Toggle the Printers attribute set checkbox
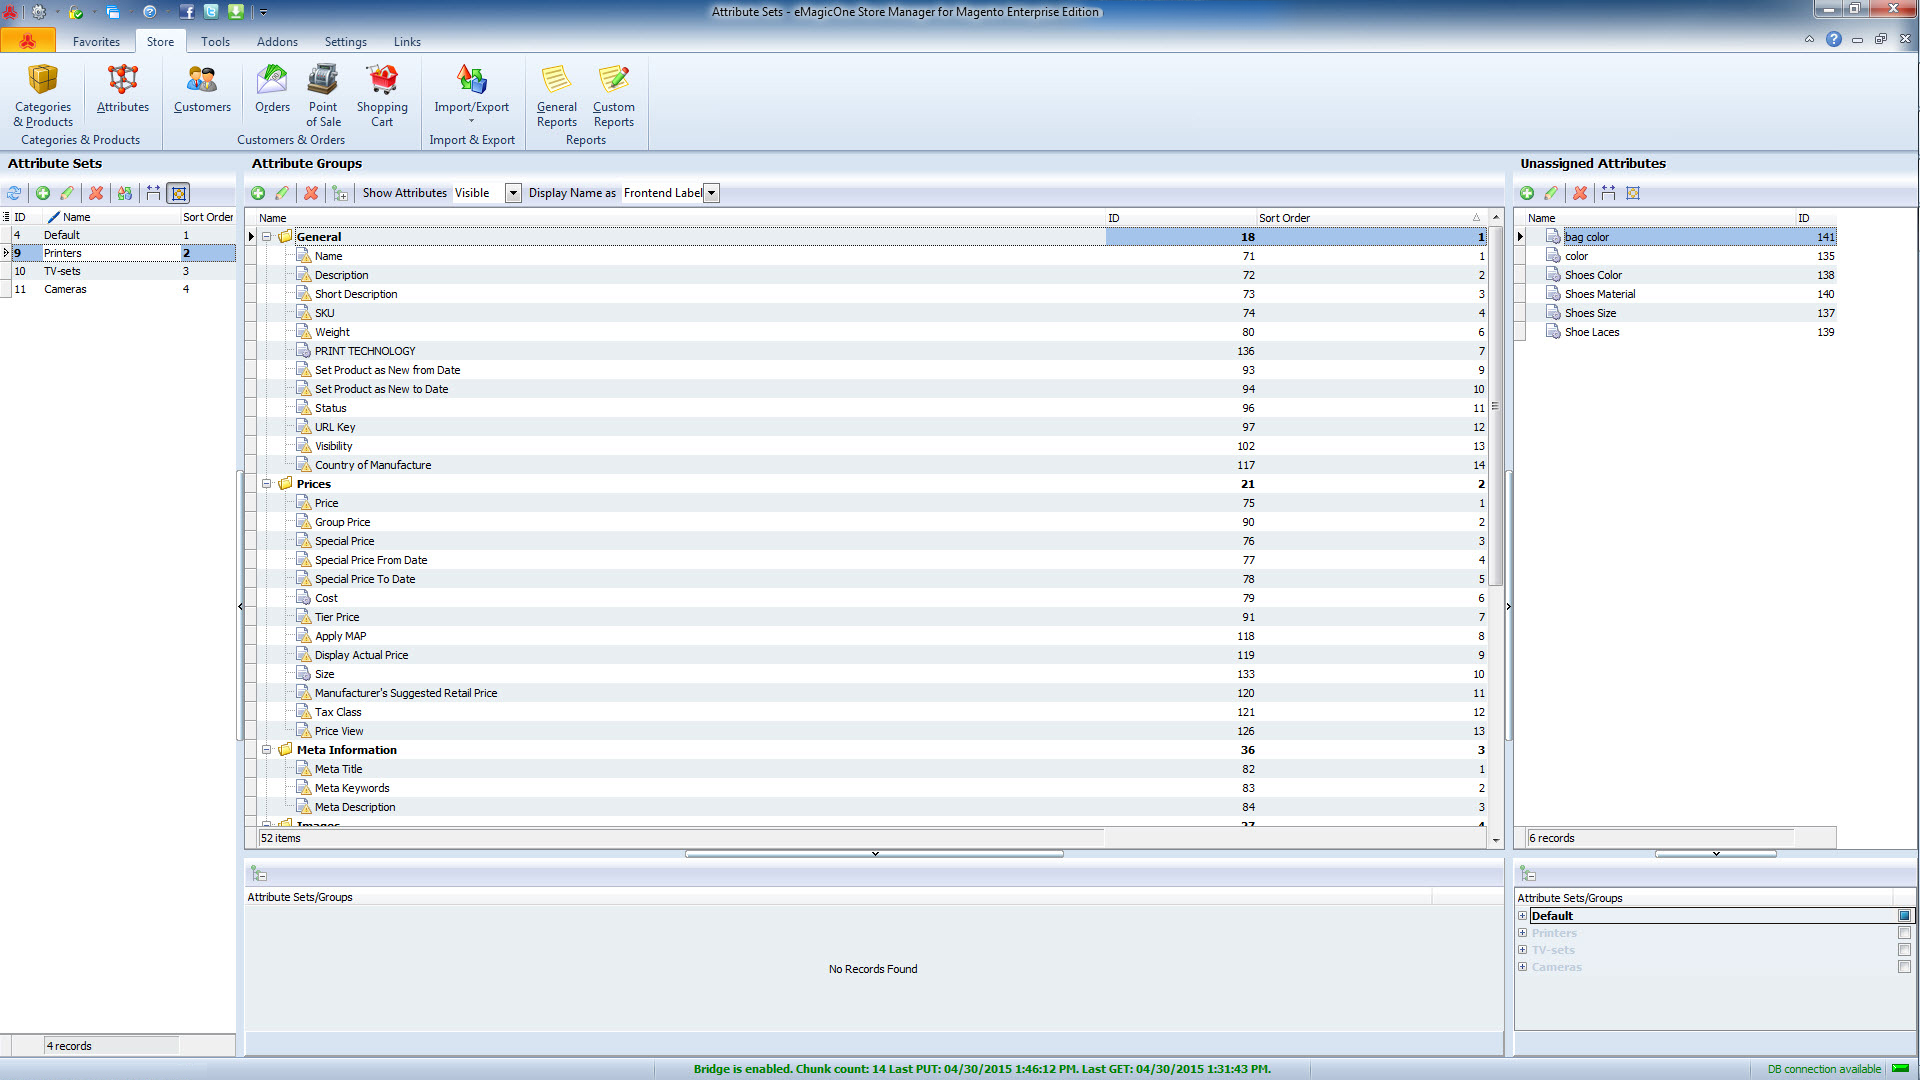Screen dimensions: 1920x1080 point(1904,933)
